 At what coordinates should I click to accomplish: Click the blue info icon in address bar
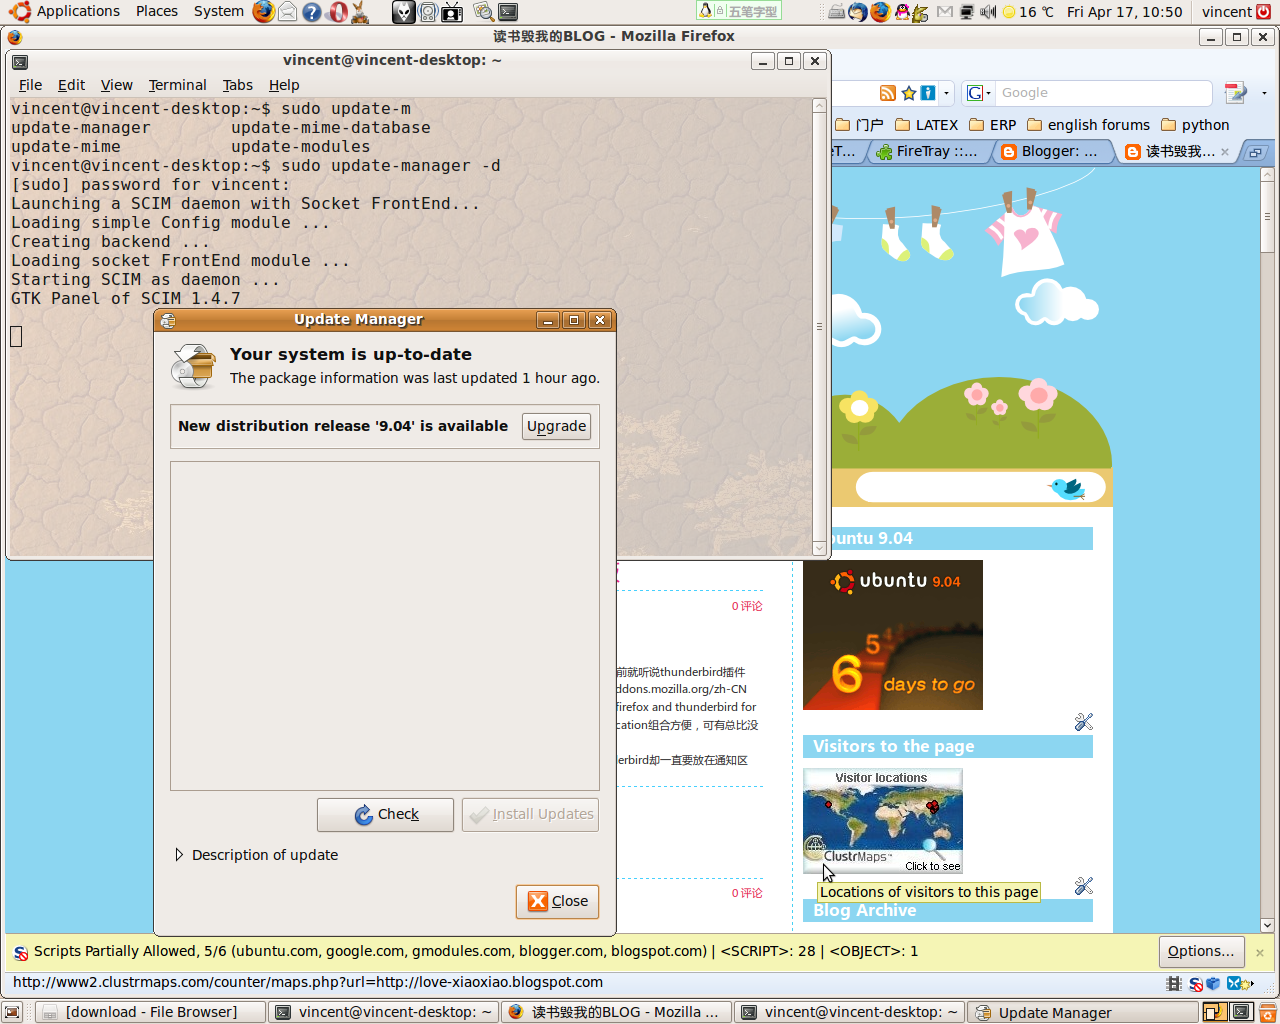(928, 93)
